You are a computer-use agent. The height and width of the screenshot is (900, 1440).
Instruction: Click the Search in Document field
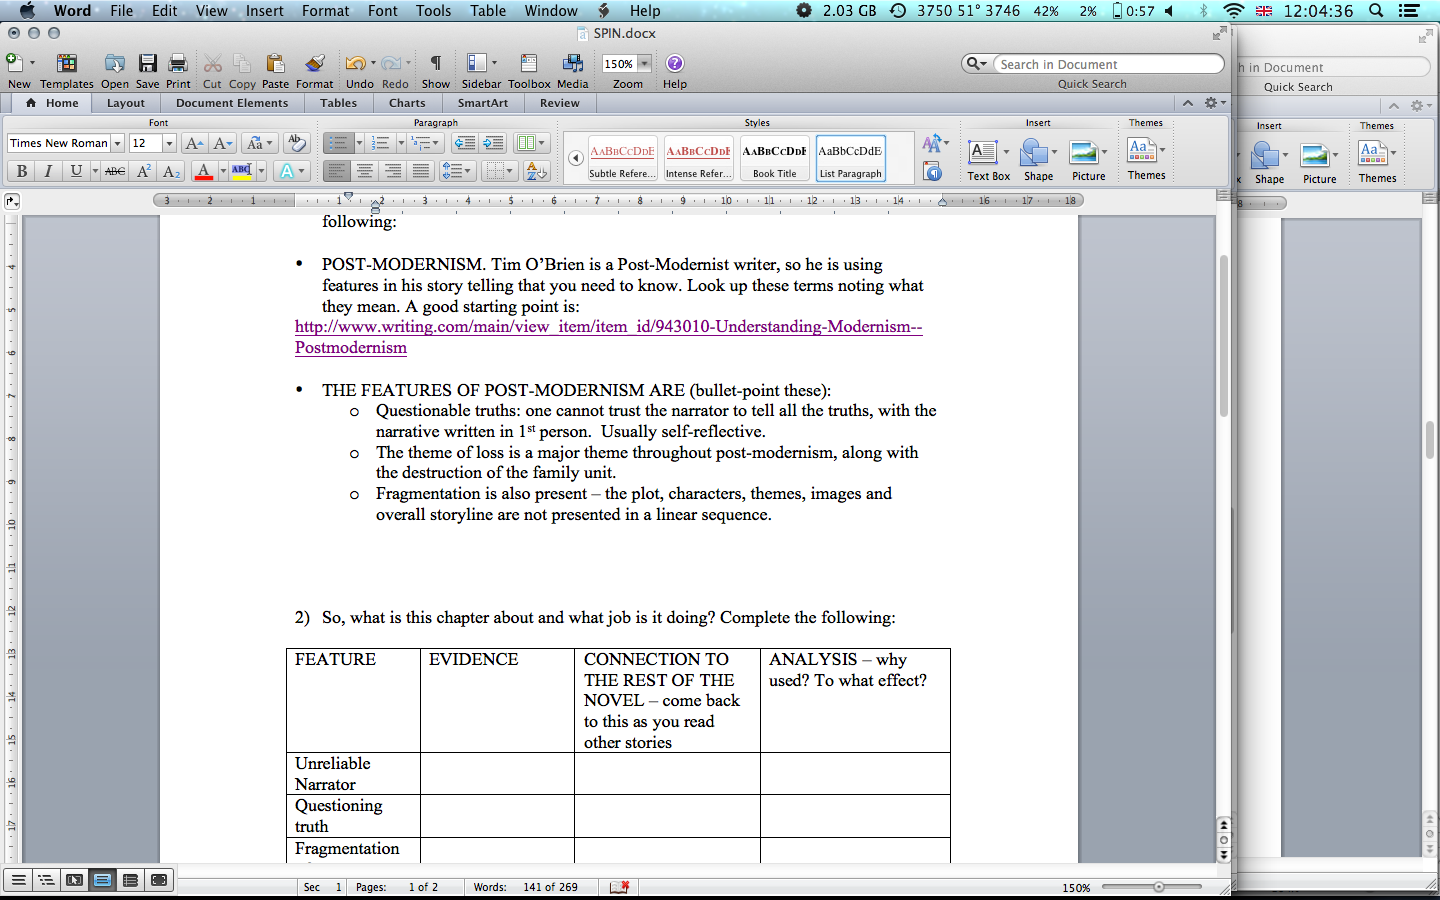tap(1109, 64)
